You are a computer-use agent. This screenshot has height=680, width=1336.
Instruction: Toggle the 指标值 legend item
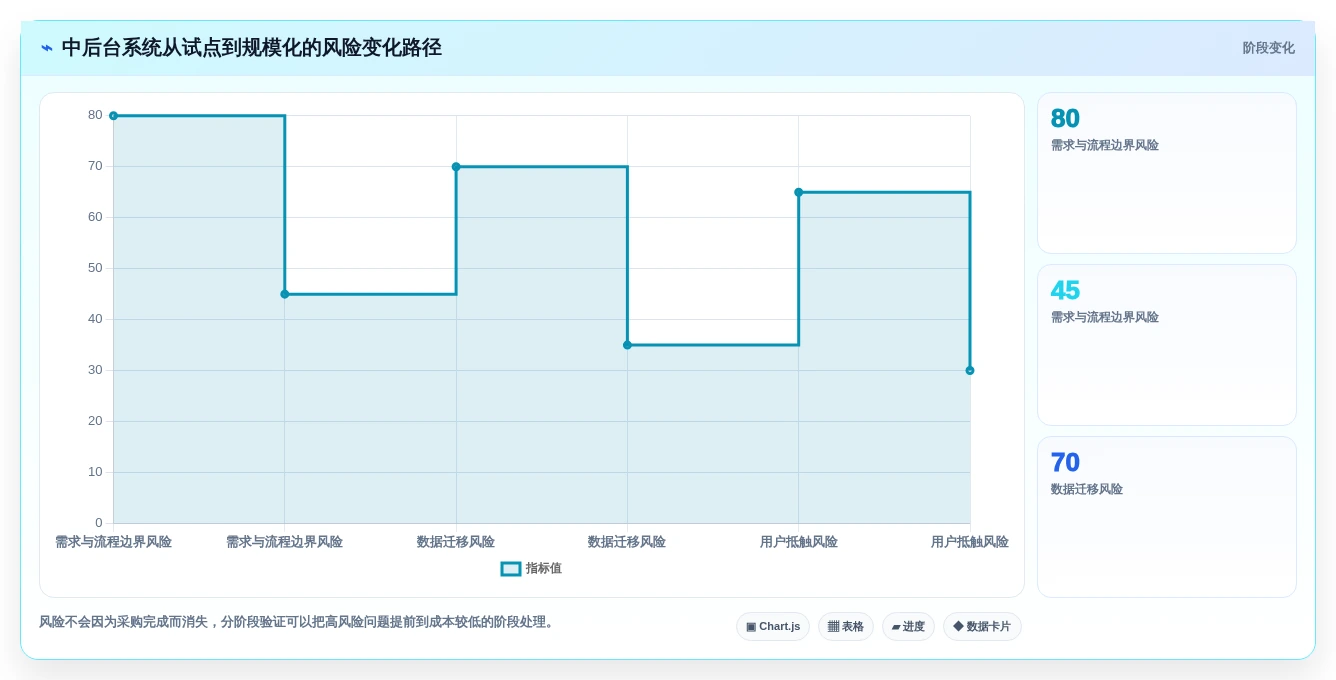531,568
